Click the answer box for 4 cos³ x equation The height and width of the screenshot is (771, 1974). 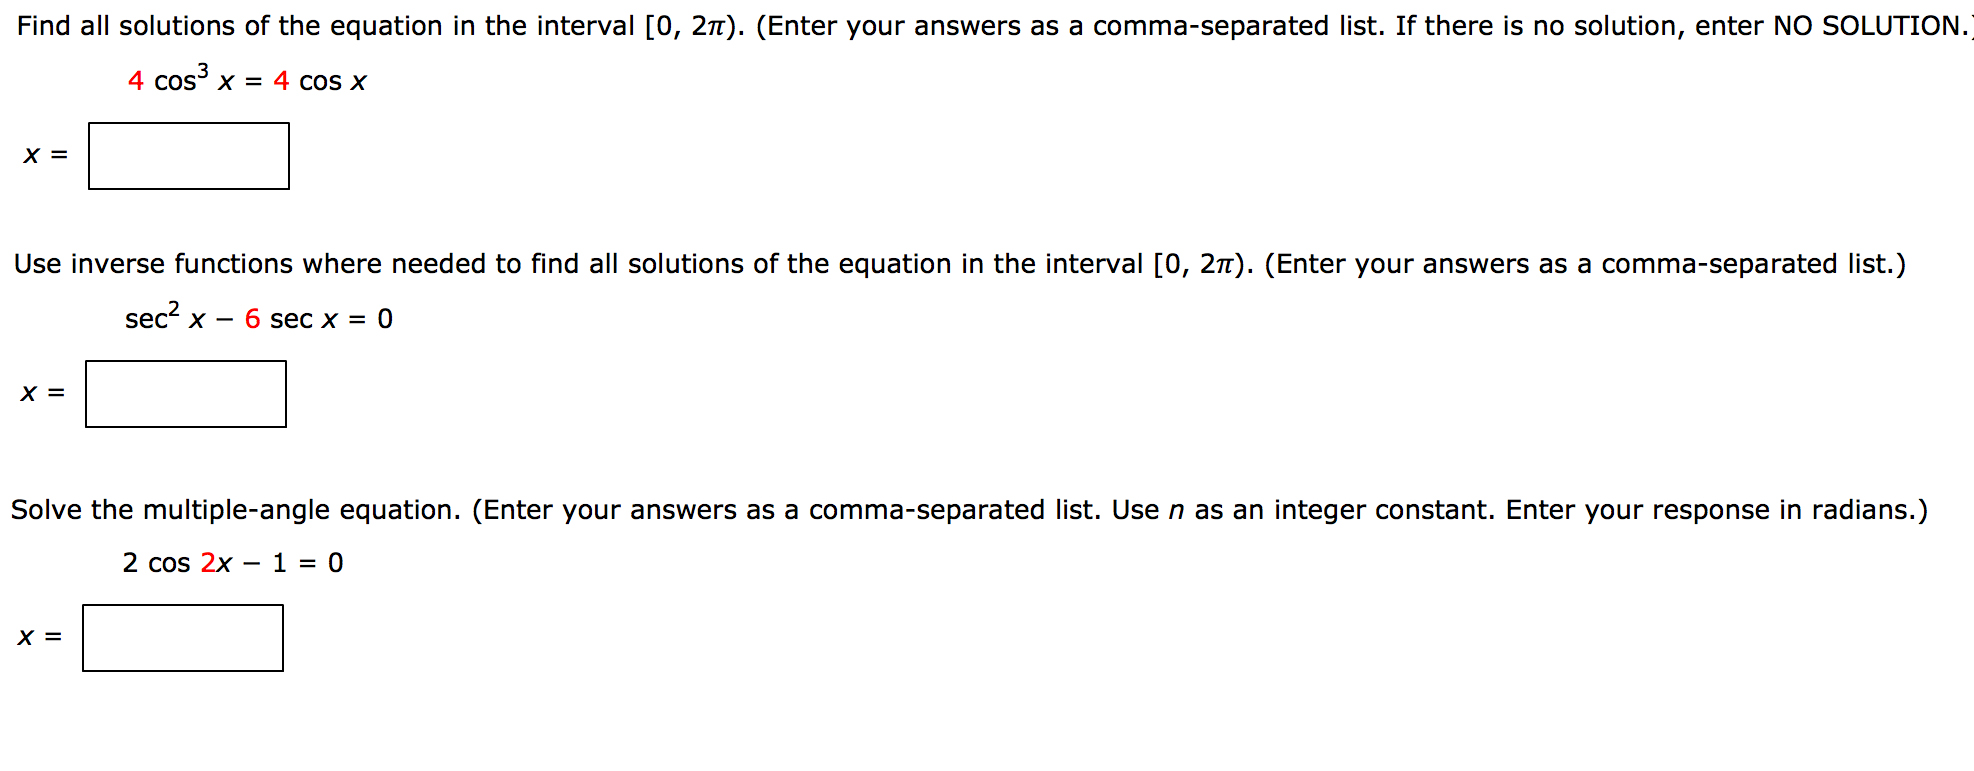(189, 156)
